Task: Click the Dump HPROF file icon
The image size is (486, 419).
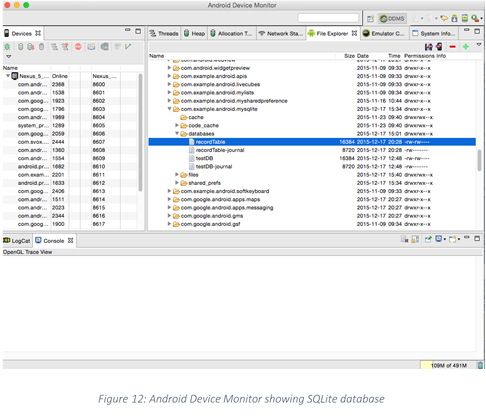Action: click(x=31, y=47)
